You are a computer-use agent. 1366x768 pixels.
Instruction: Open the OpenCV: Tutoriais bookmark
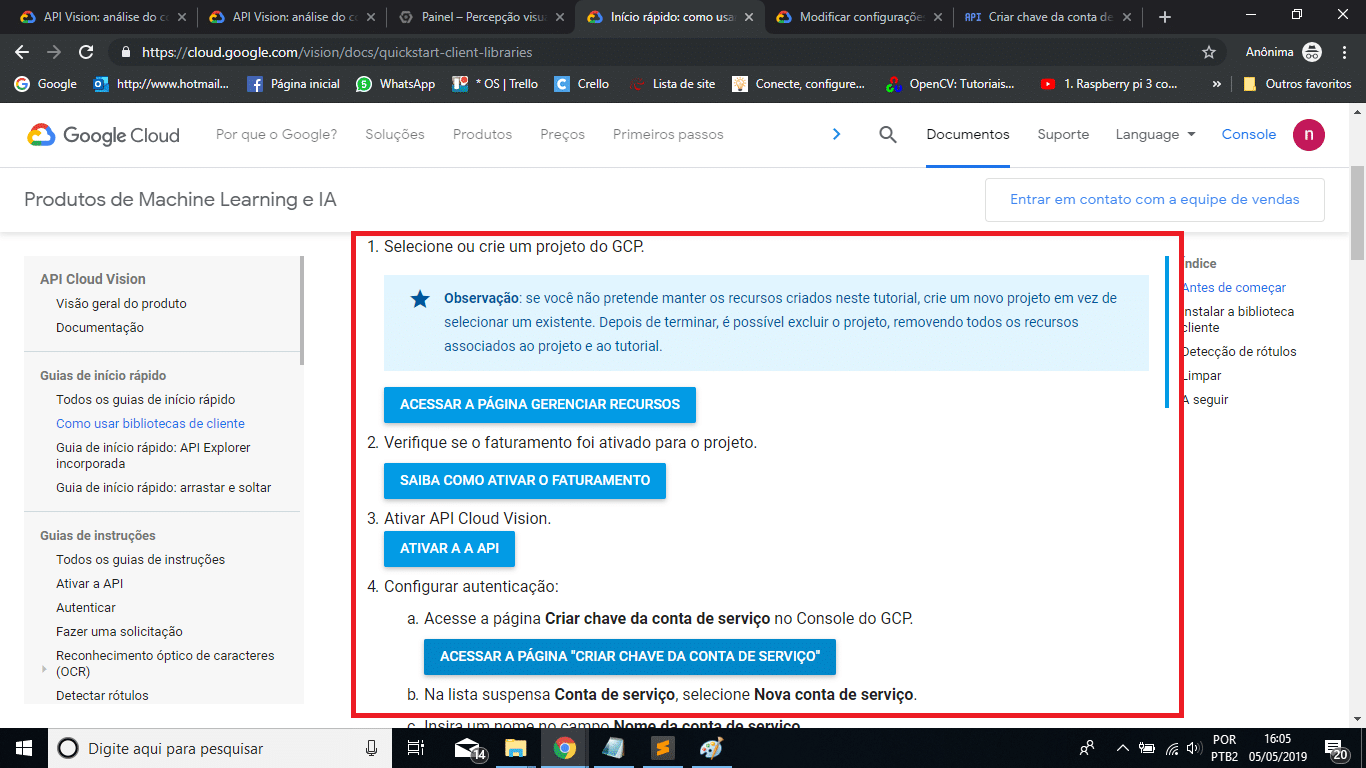click(x=950, y=84)
